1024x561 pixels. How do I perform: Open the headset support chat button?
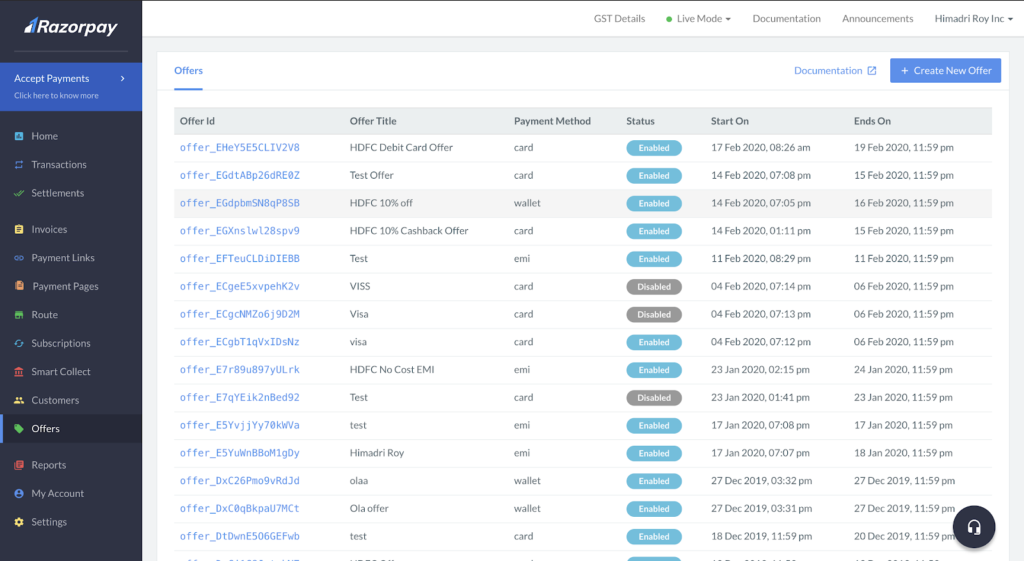click(x=974, y=527)
